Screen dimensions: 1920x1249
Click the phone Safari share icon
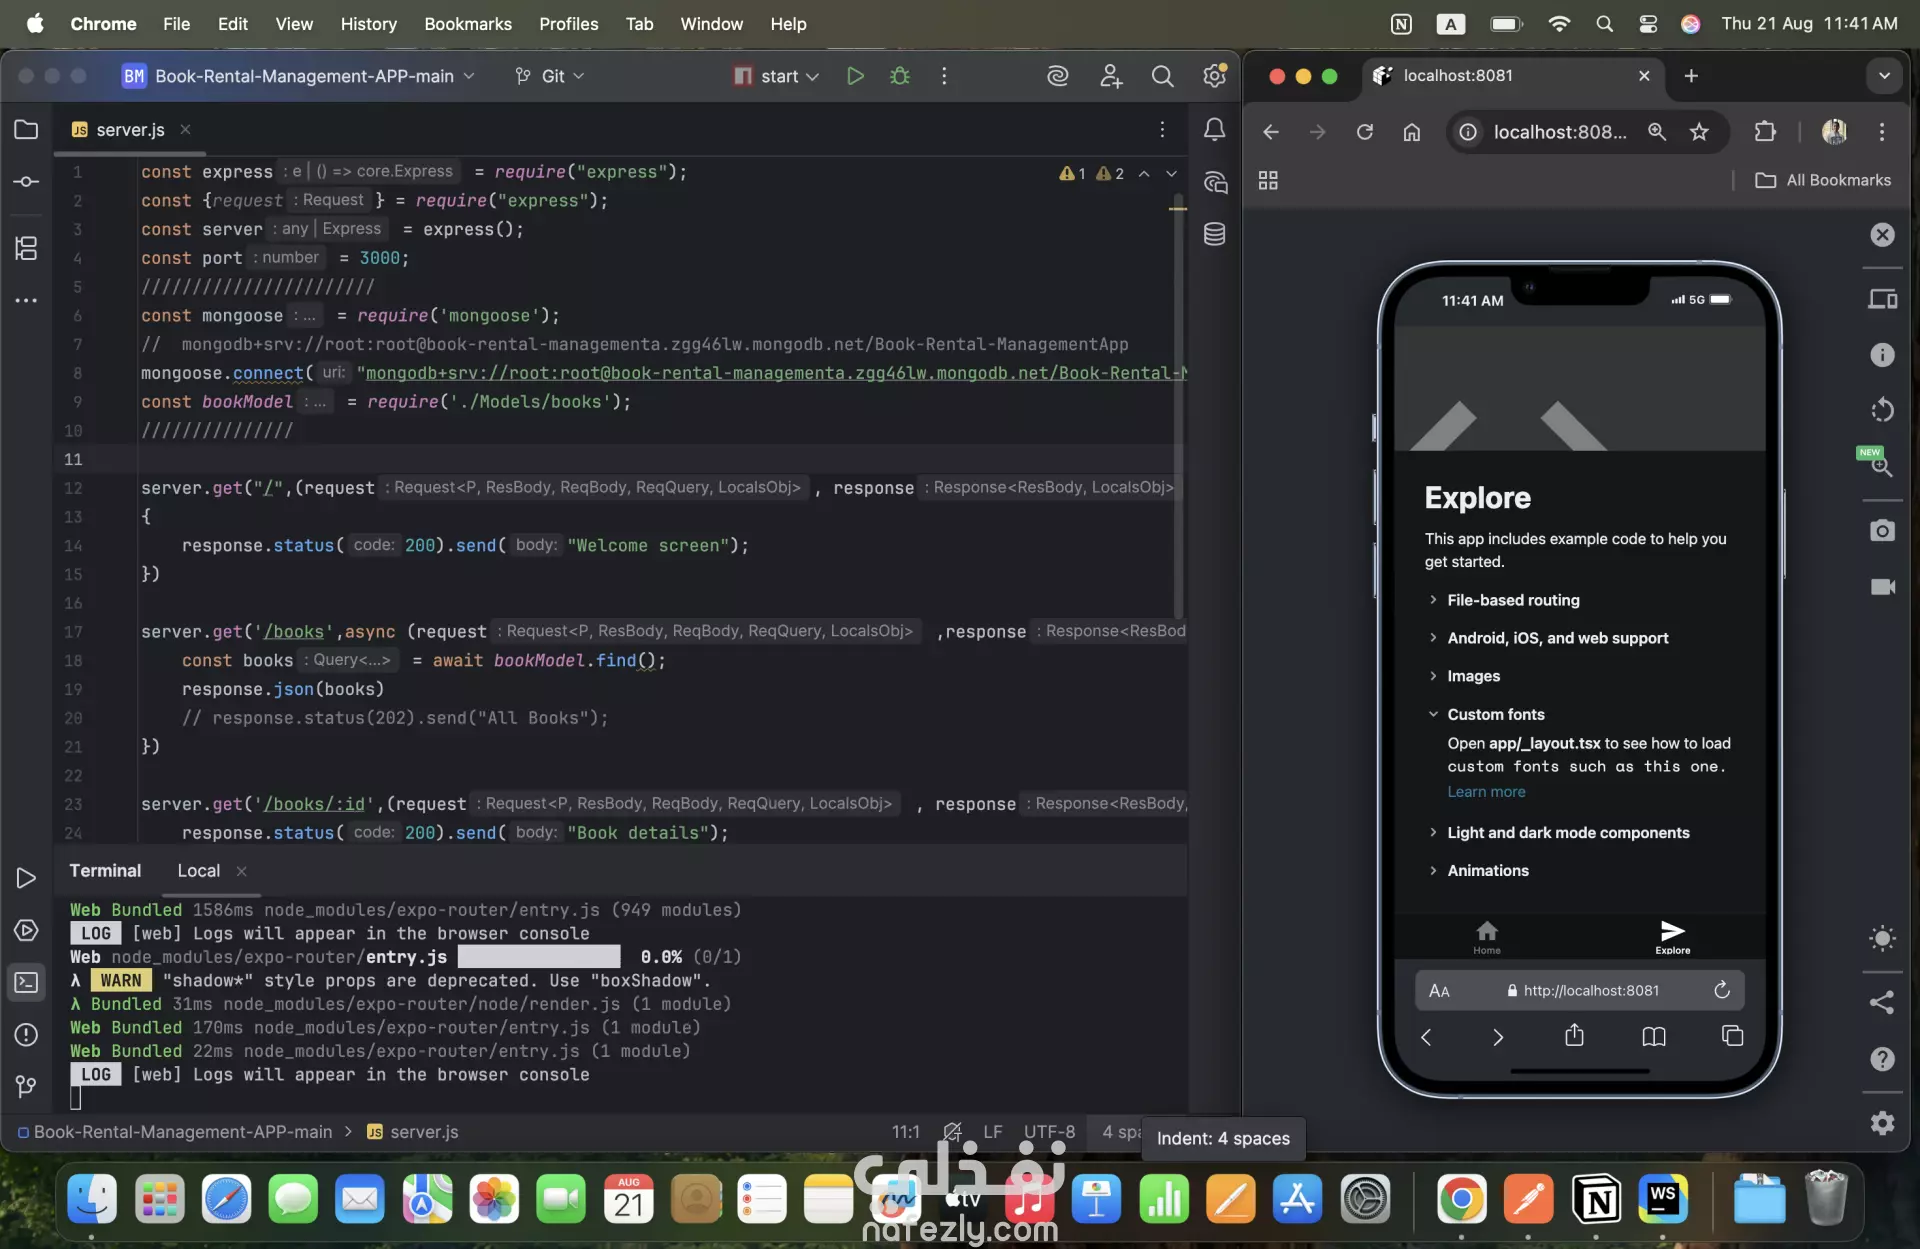(x=1574, y=1036)
